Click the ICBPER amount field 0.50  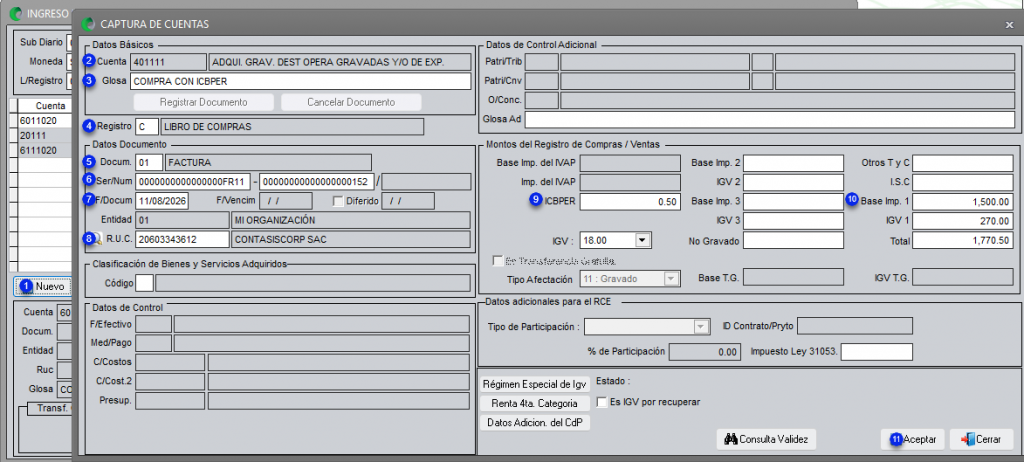click(x=630, y=201)
